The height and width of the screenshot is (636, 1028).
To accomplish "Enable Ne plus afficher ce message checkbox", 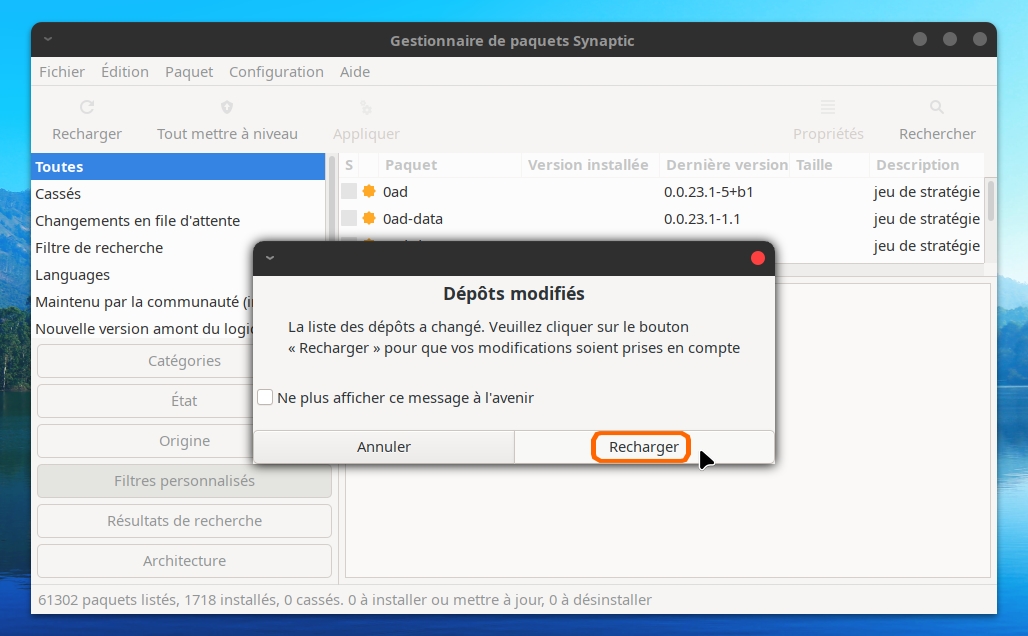I will click(x=265, y=397).
